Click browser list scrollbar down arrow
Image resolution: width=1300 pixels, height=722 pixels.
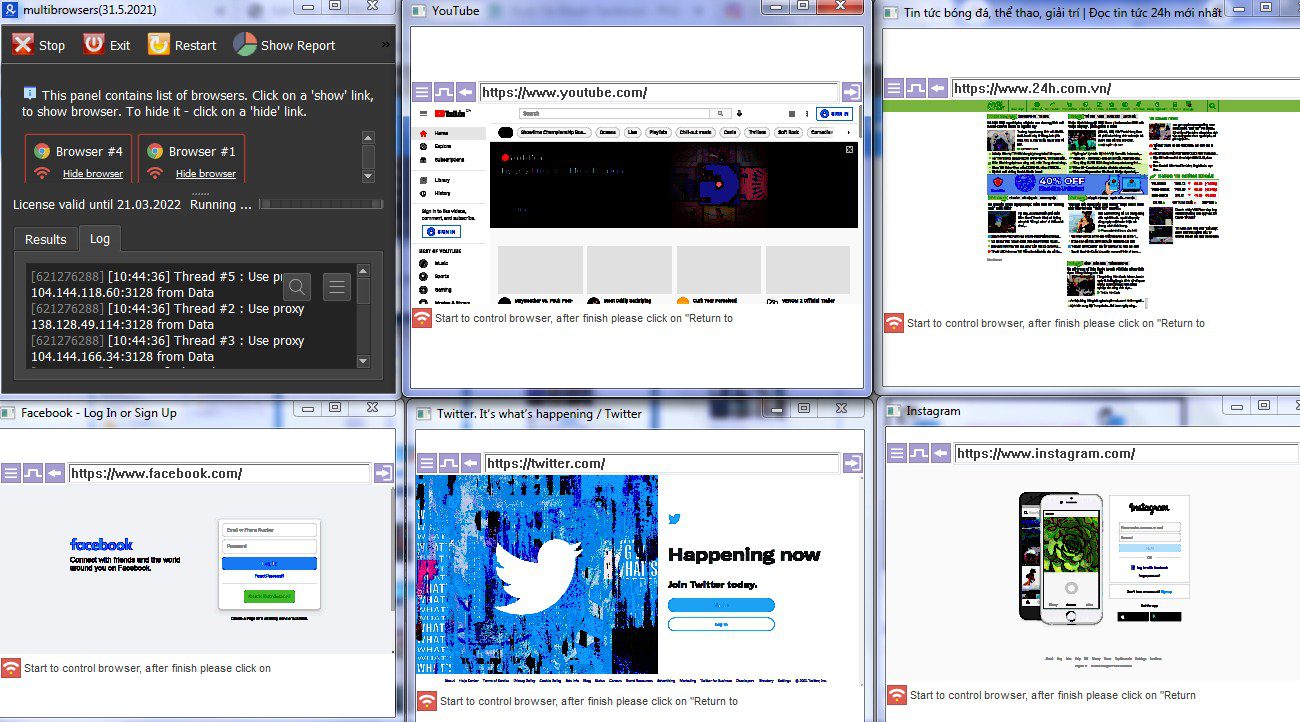pos(368,176)
